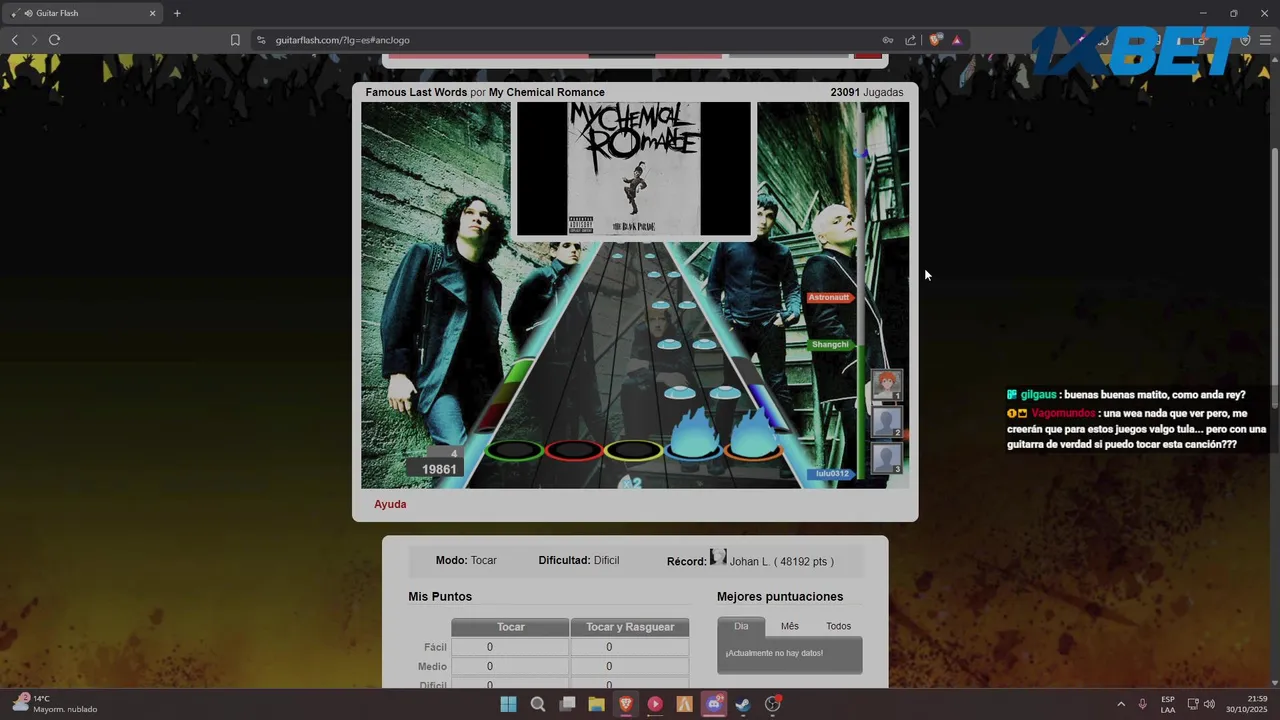Screen dimensions: 1280x720
Task: Click the microphone icon in system tray
Action: coord(1143,704)
